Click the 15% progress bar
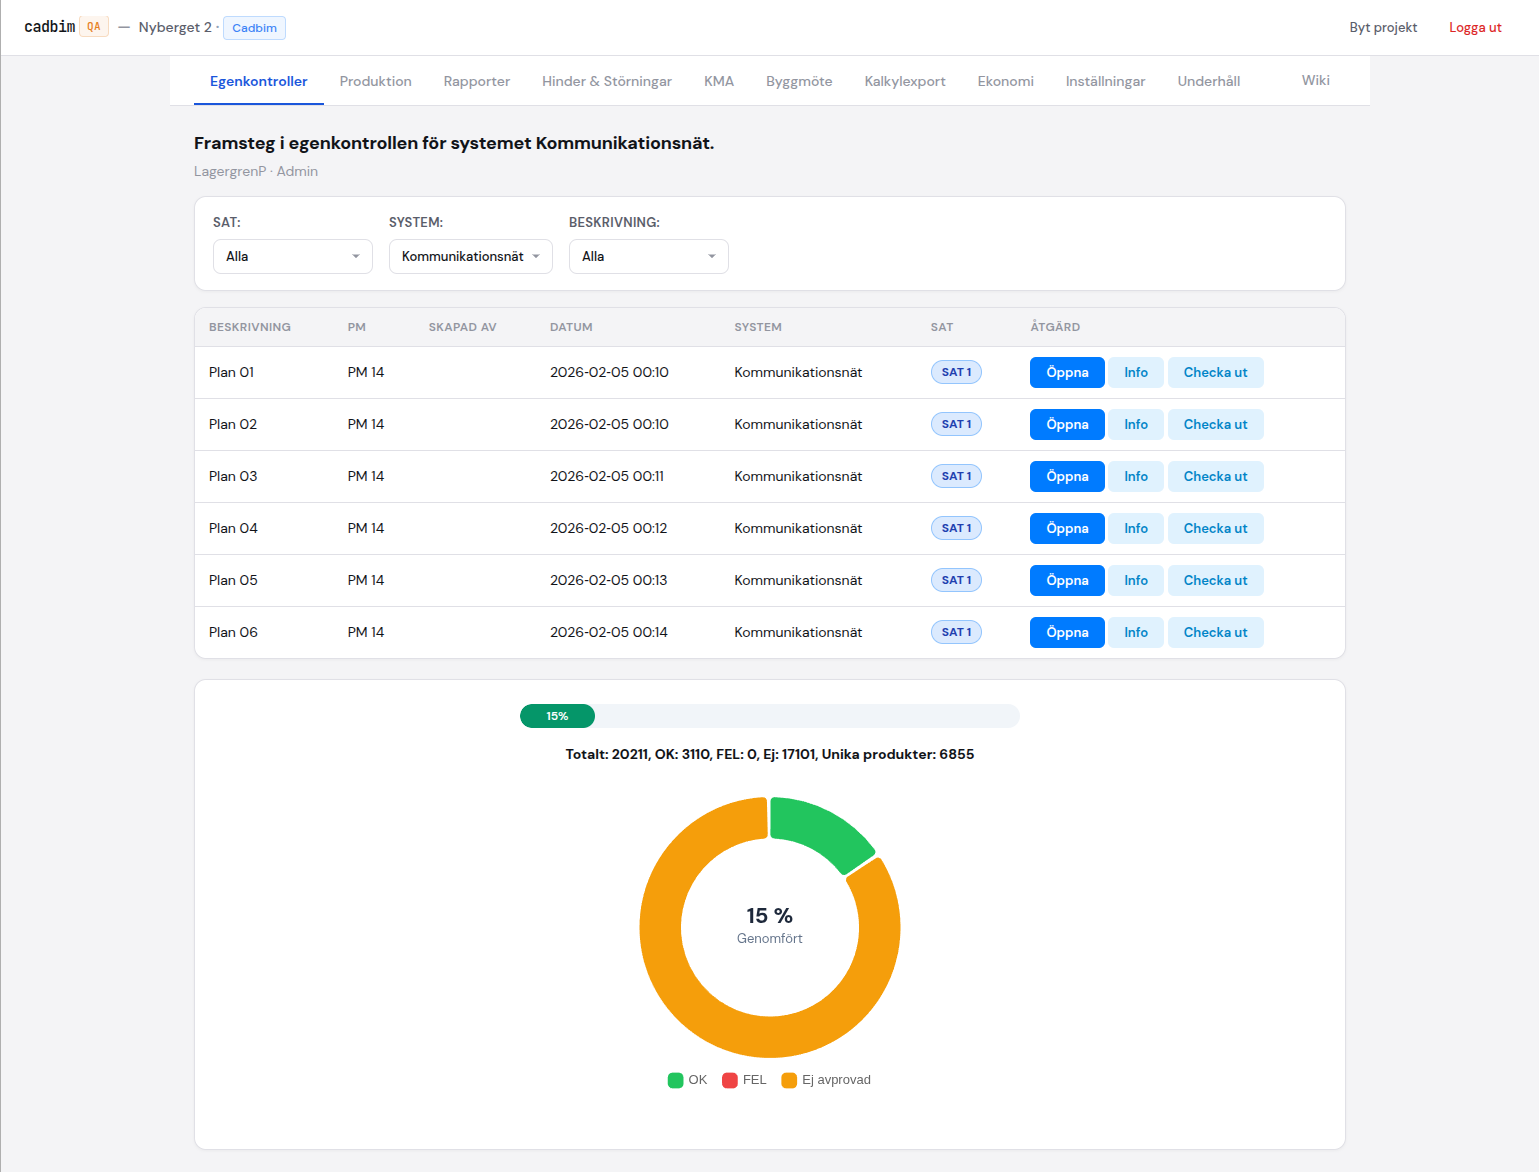The height and width of the screenshot is (1172, 1539). click(557, 716)
